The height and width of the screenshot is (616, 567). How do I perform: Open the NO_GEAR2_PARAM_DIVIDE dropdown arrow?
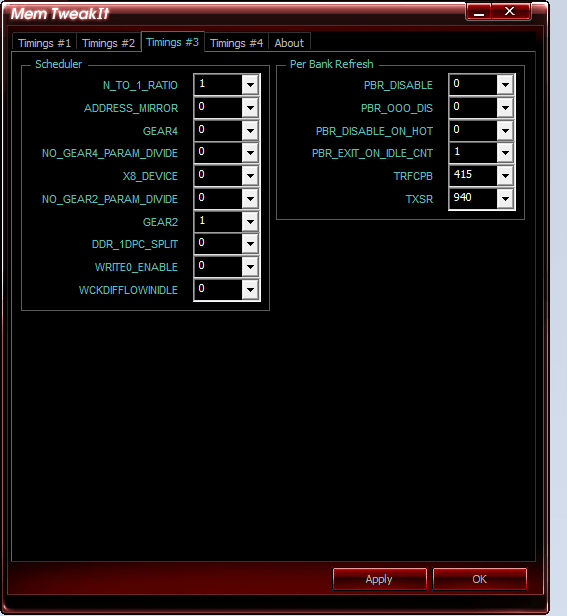pyautogui.click(x=250, y=199)
